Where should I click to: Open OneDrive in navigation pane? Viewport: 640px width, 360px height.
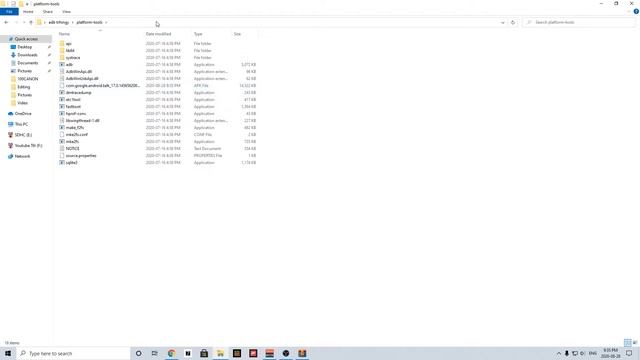(x=23, y=113)
